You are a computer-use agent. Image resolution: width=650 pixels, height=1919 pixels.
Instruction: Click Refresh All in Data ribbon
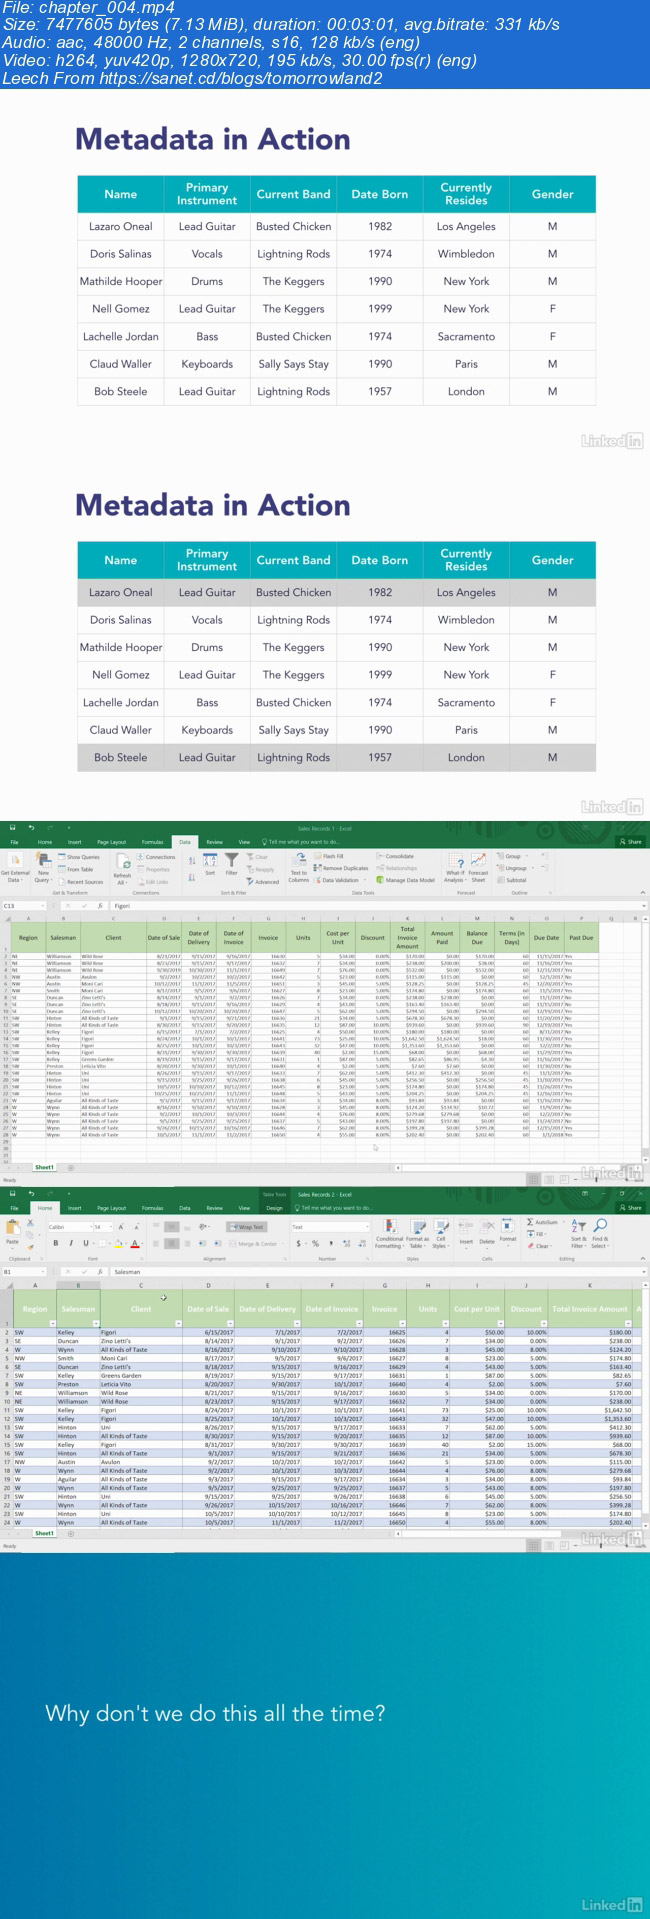click(122, 868)
